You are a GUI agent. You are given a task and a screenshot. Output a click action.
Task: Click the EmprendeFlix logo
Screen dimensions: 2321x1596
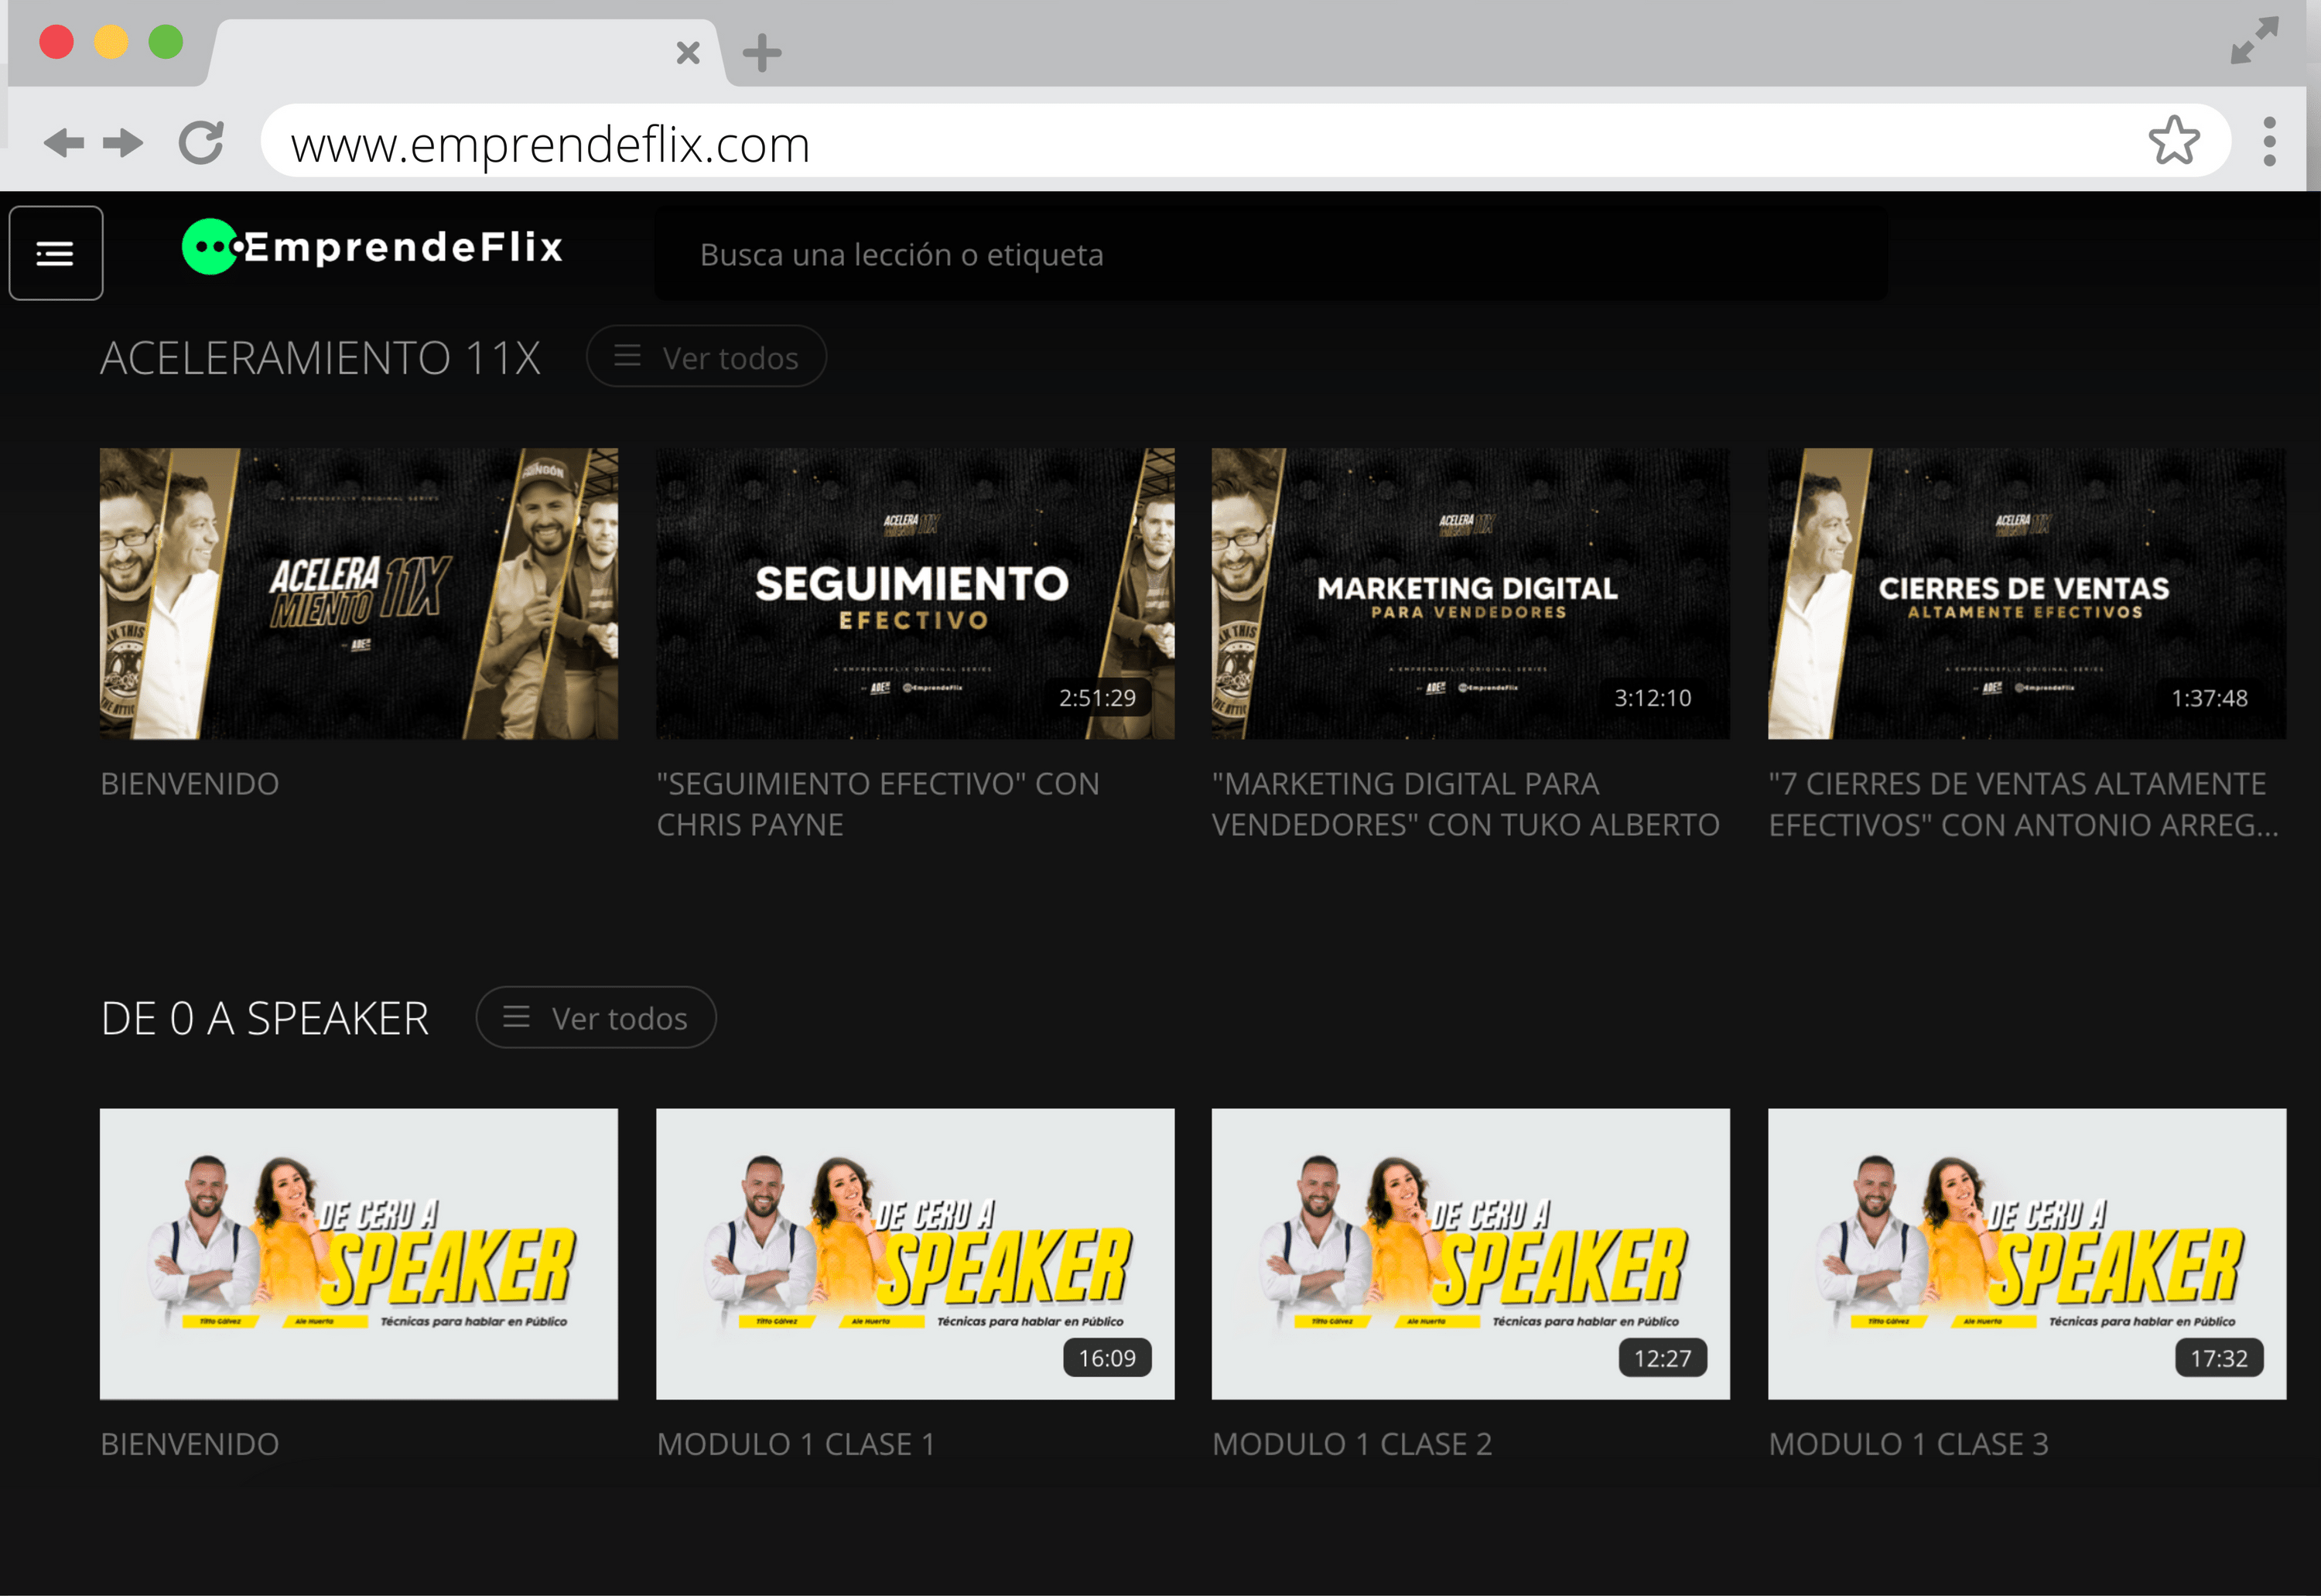[373, 247]
